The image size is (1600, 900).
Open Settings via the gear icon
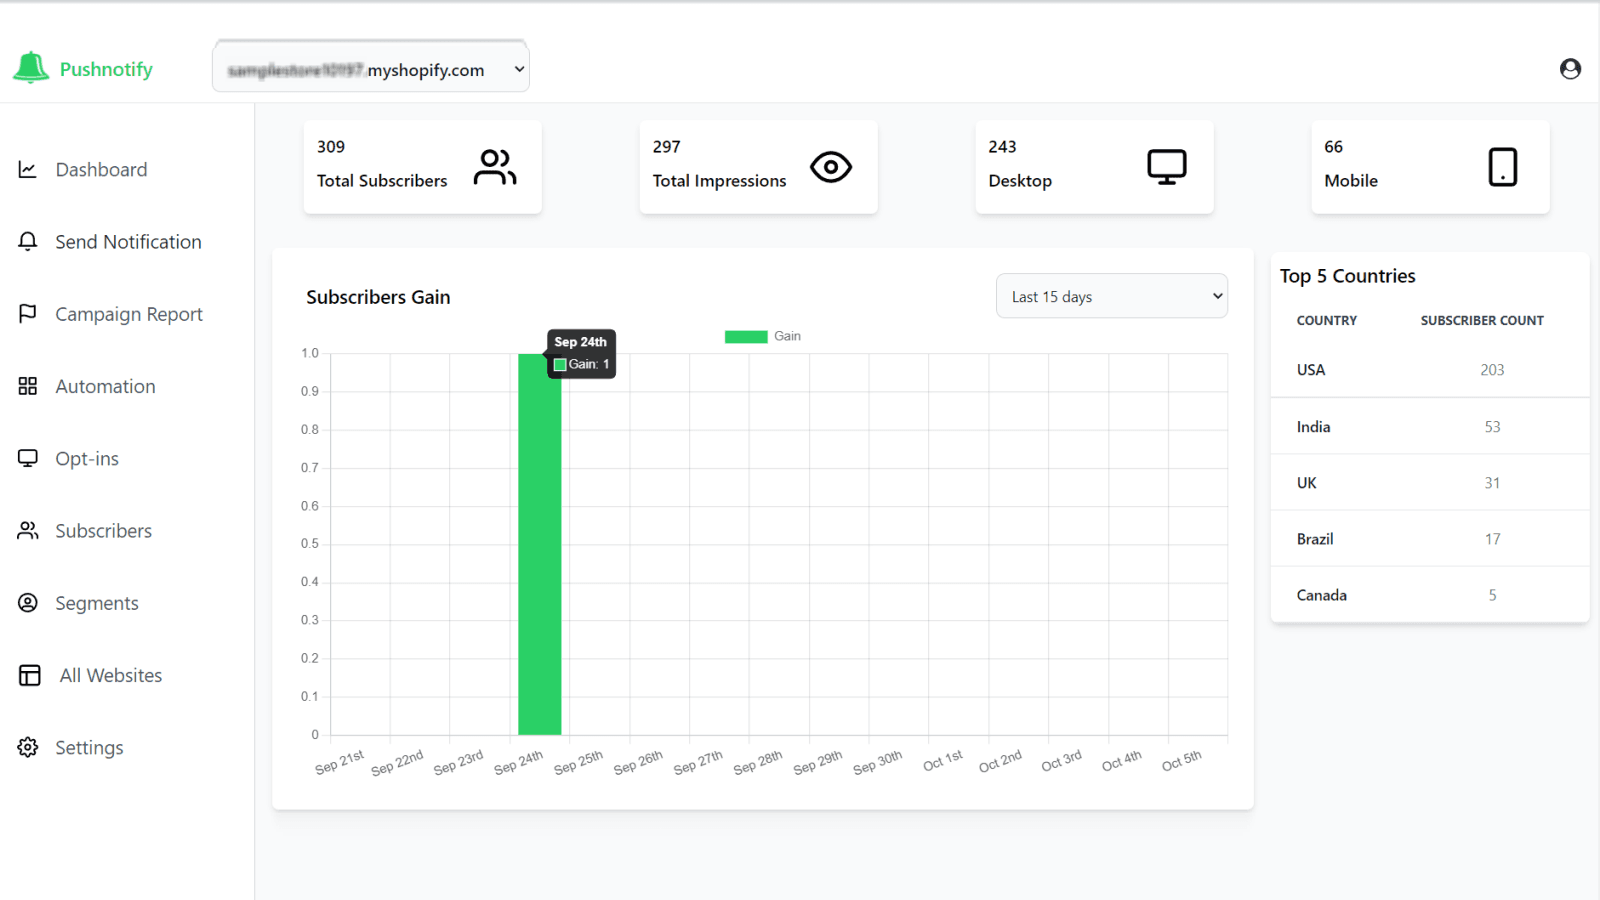click(x=28, y=747)
